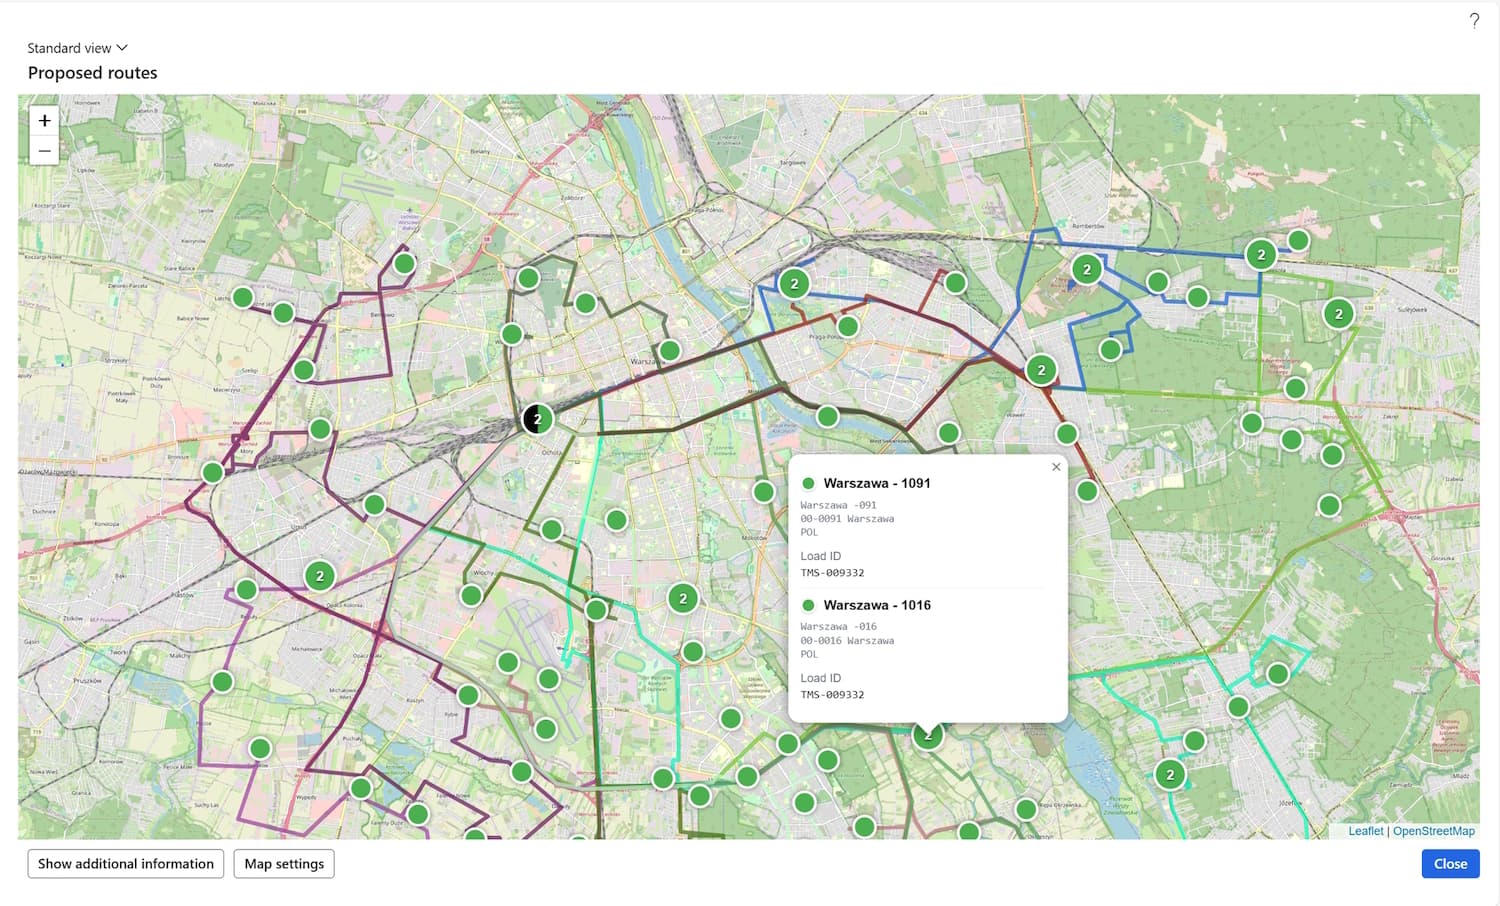Select the Warszawa - 1016 stop title
The width and height of the screenshot is (1500, 906).
click(x=876, y=606)
